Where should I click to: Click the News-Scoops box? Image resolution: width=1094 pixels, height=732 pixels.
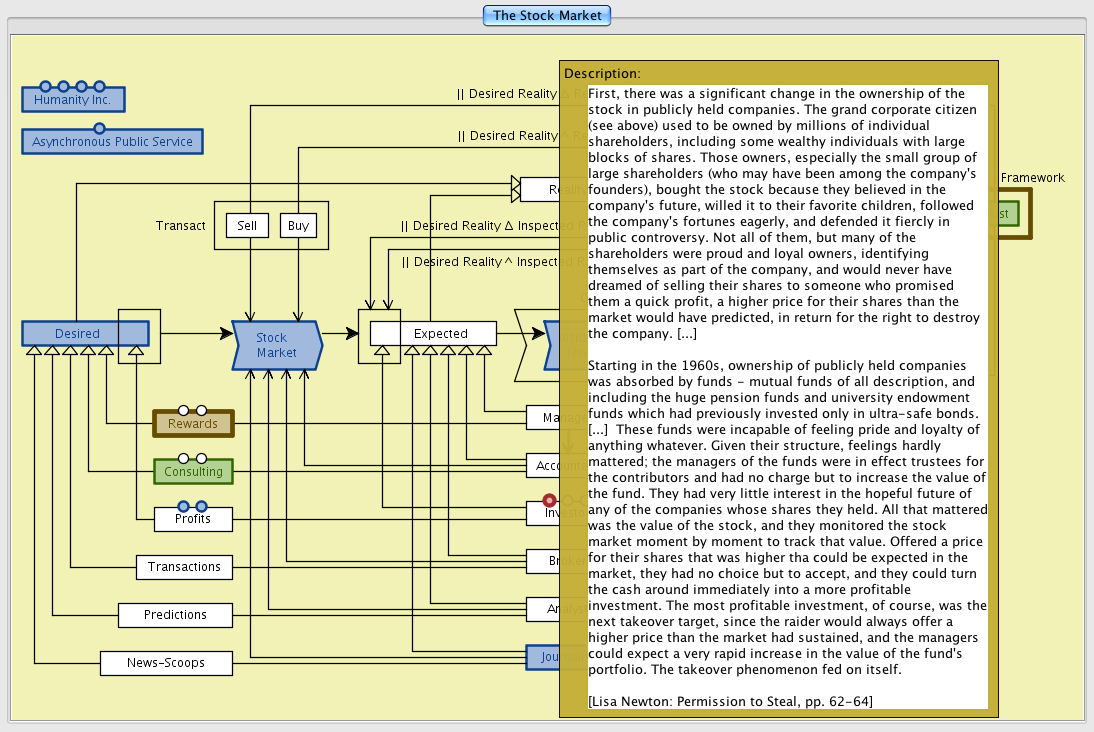(x=166, y=662)
